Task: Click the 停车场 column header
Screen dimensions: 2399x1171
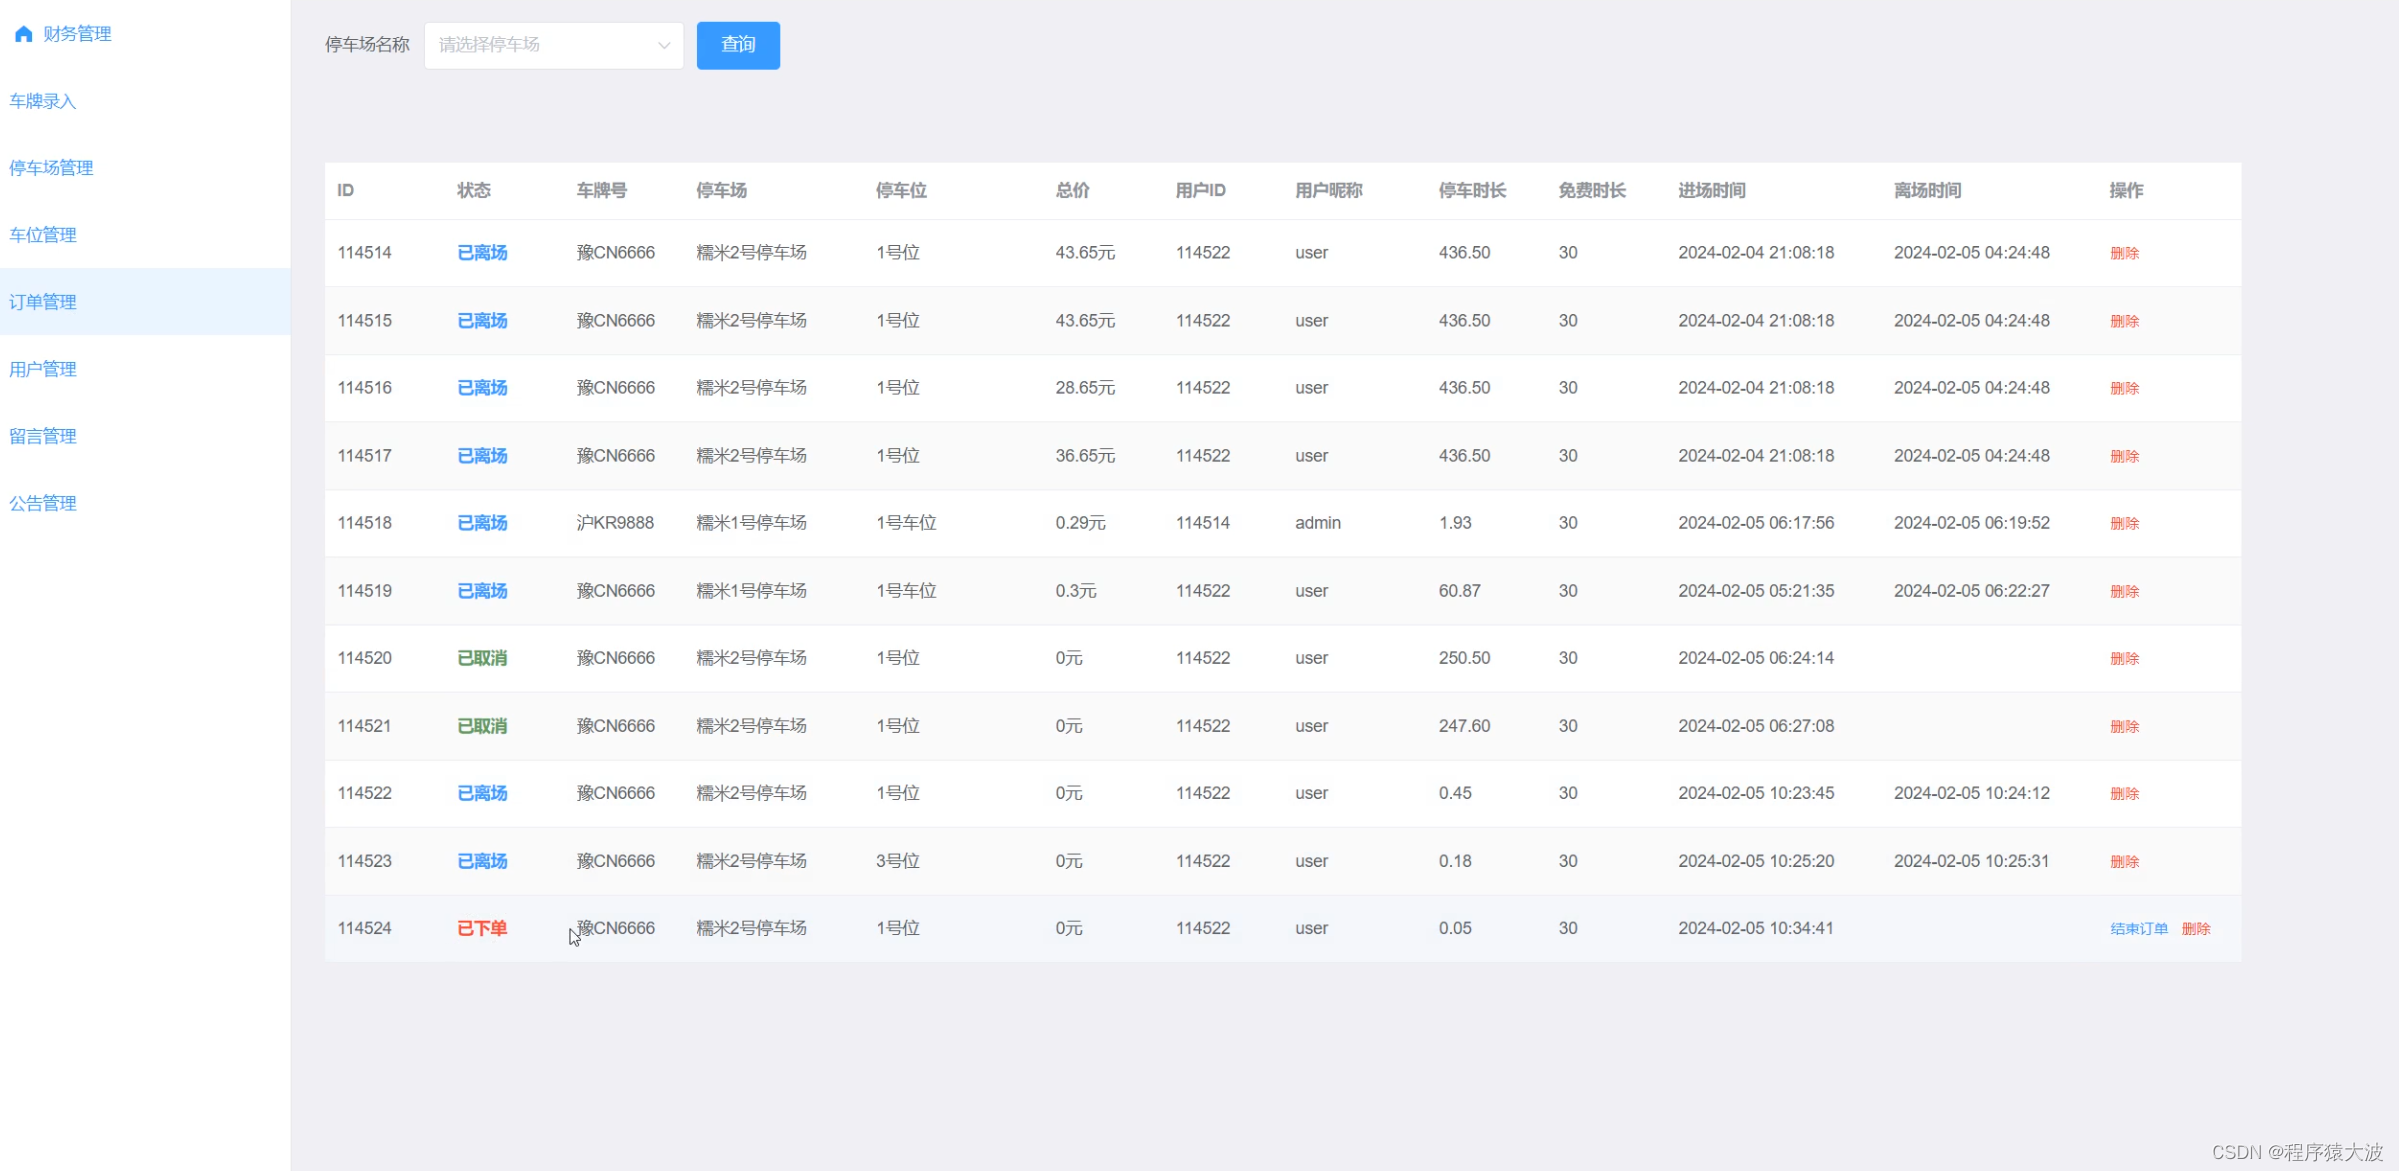Action: point(722,190)
